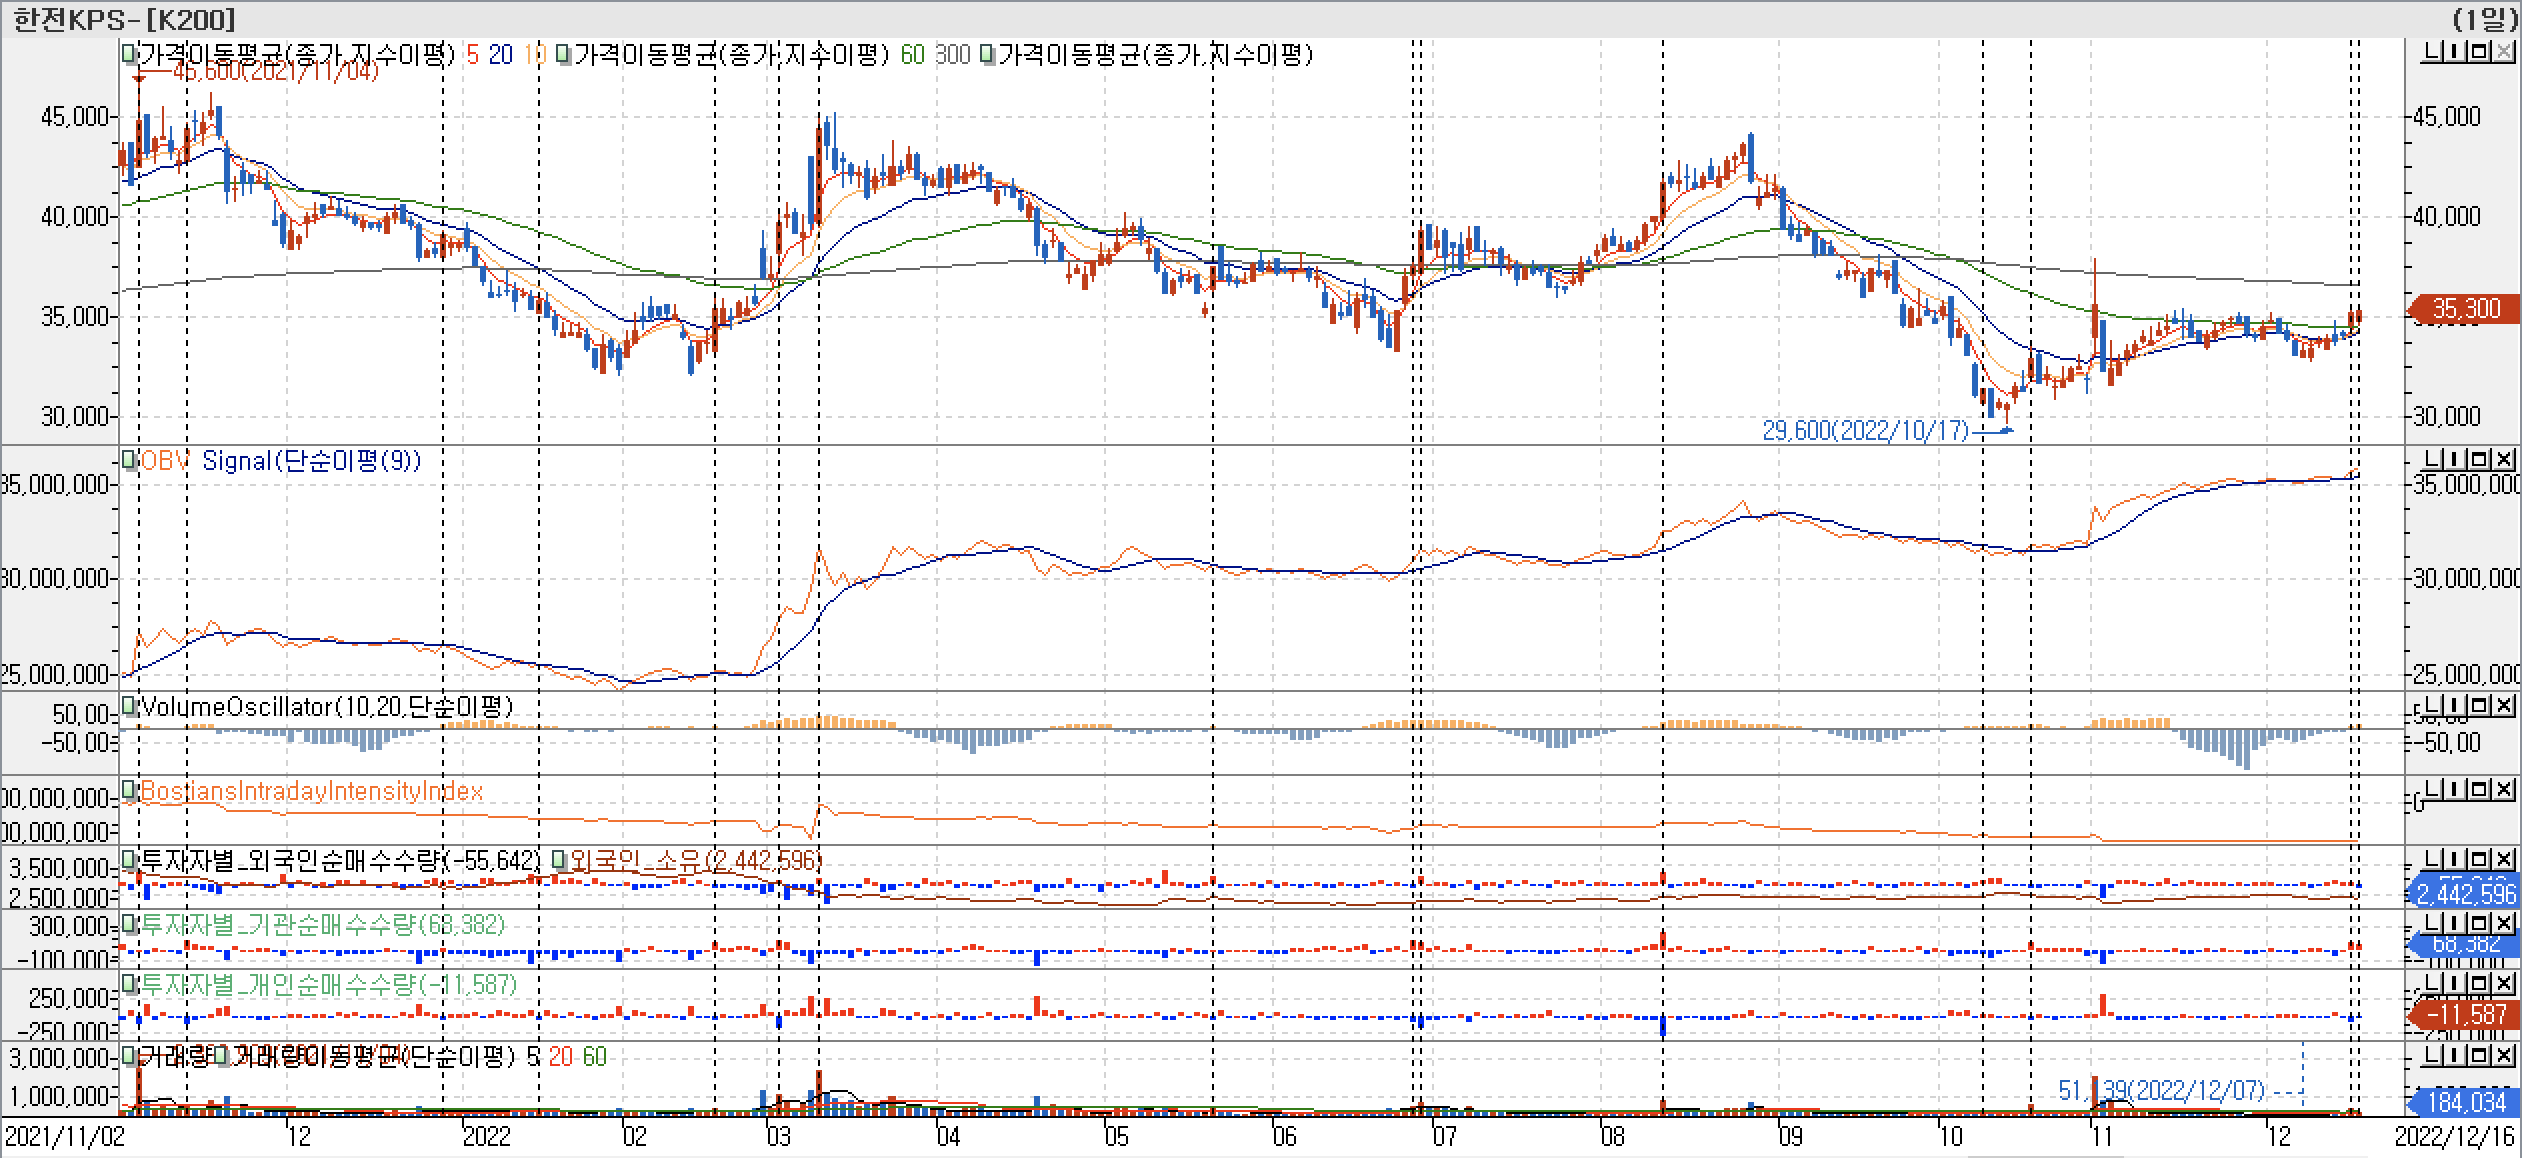Click the green 60 moving-average period label

coord(912,54)
